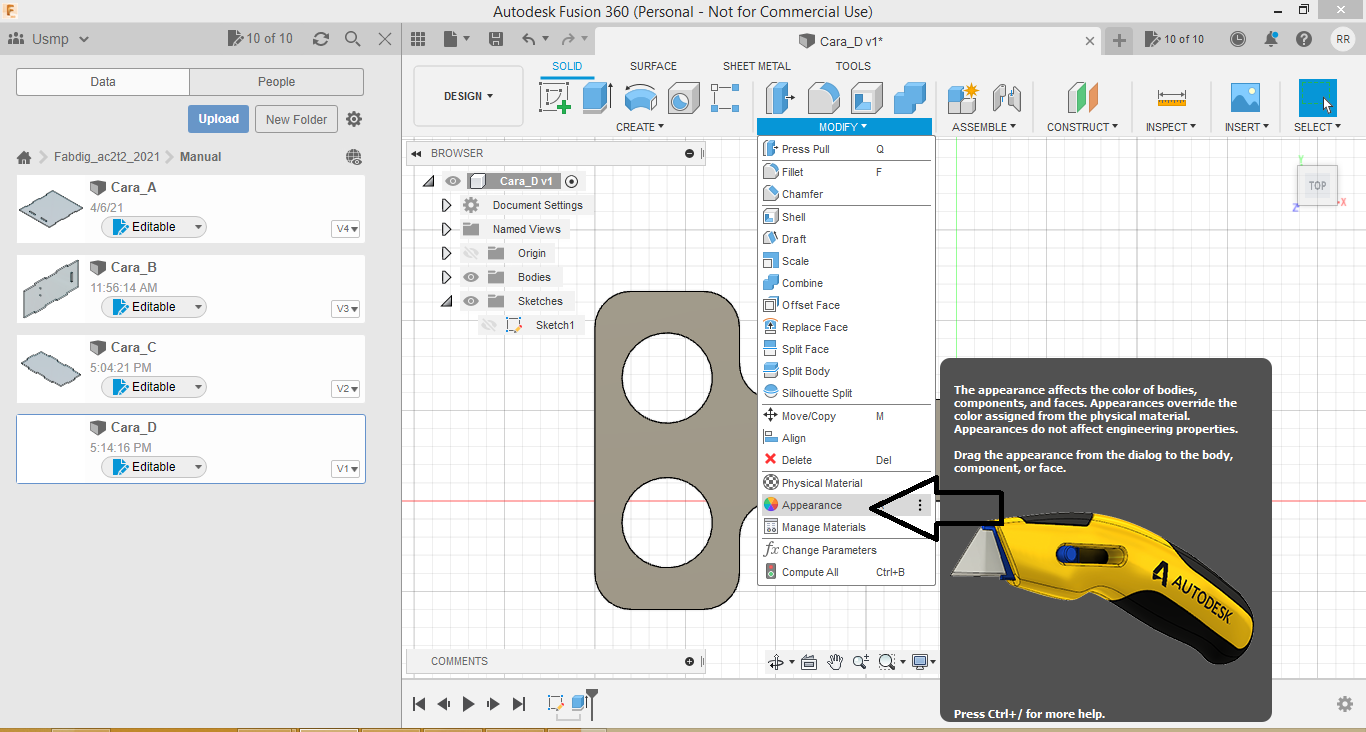Toggle visibility of Bodies folder
The height and width of the screenshot is (732, 1366).
(471, 277)
